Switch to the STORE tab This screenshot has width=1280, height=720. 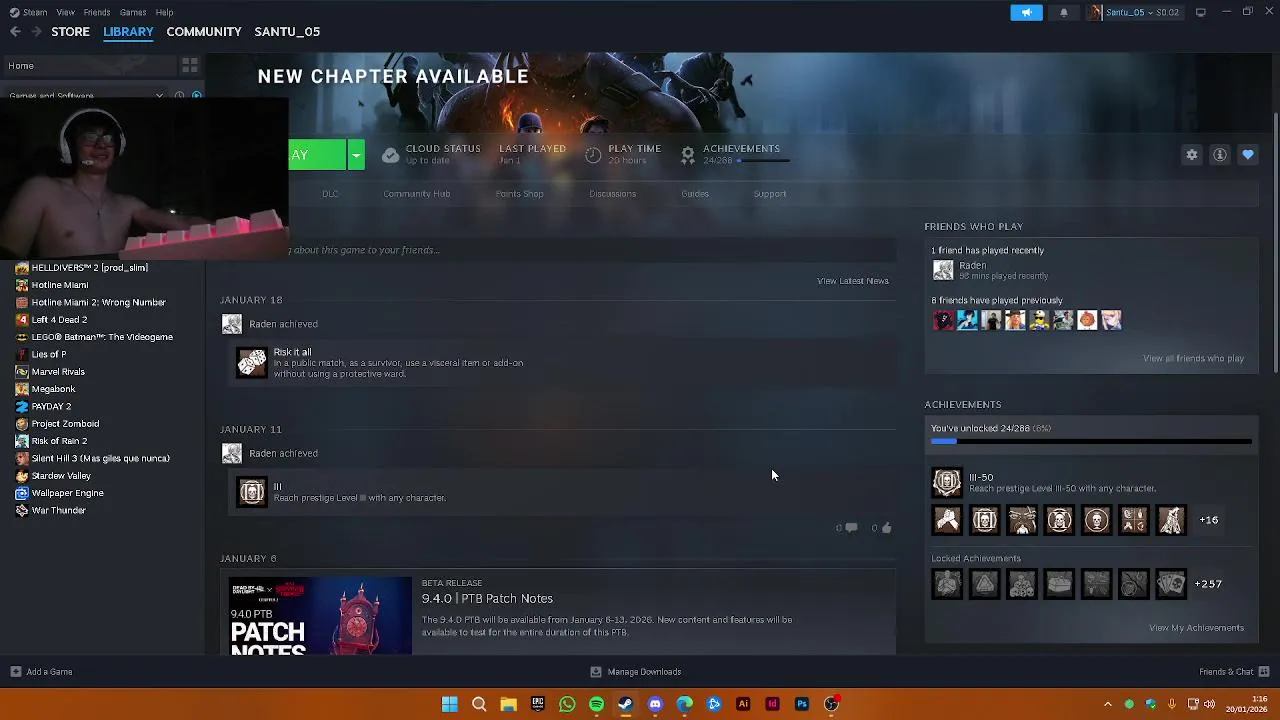click(x=70, y=32)
